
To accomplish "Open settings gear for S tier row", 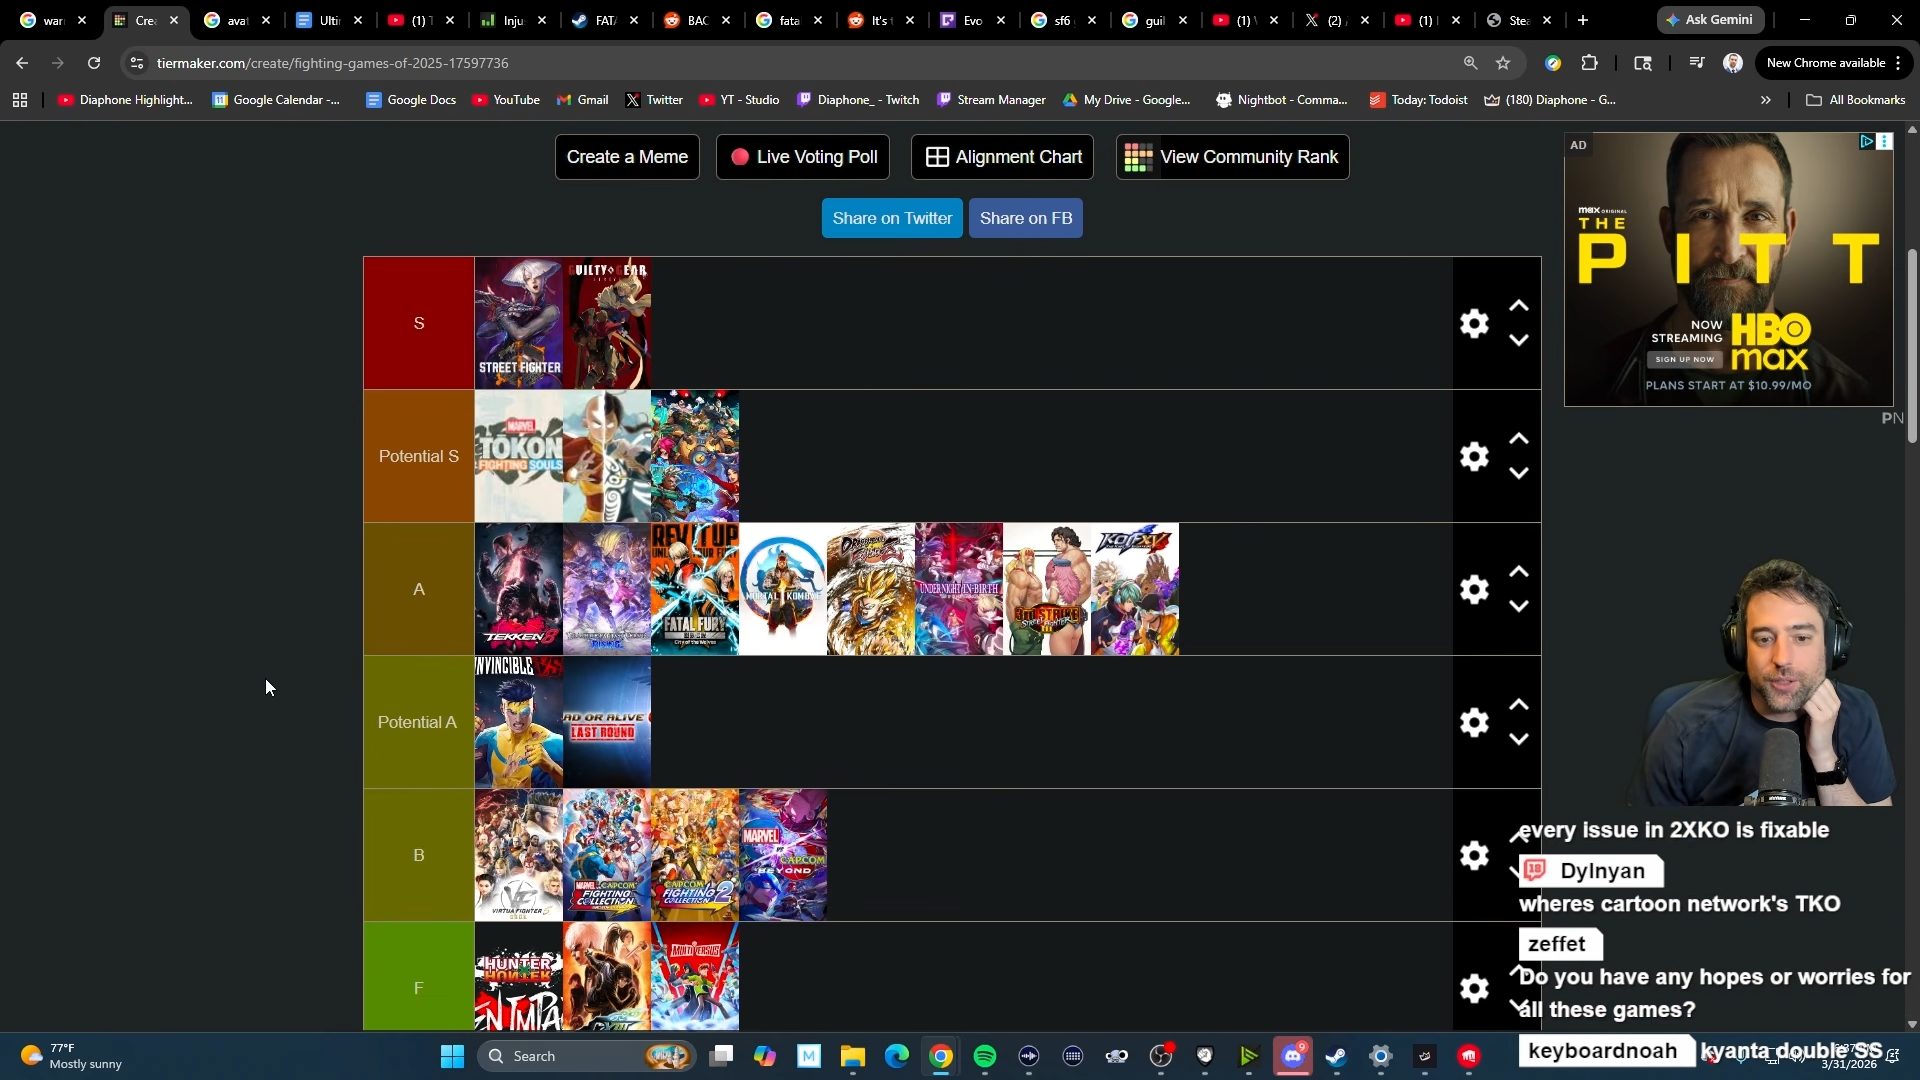I will [x=1474, y=323].
